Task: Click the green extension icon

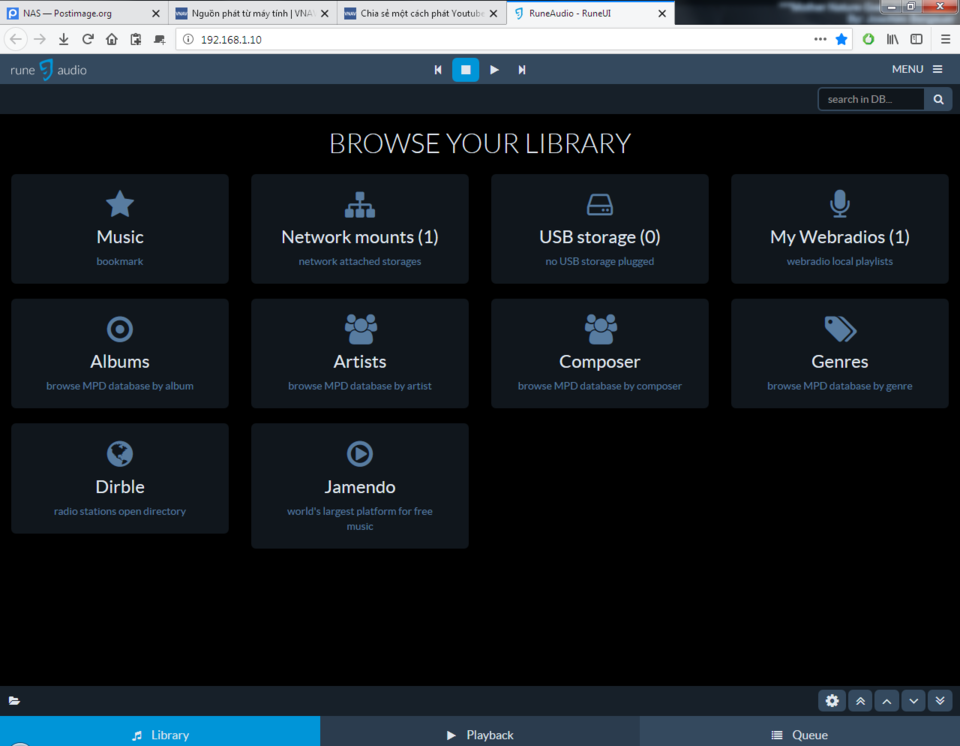Action: 868,39
